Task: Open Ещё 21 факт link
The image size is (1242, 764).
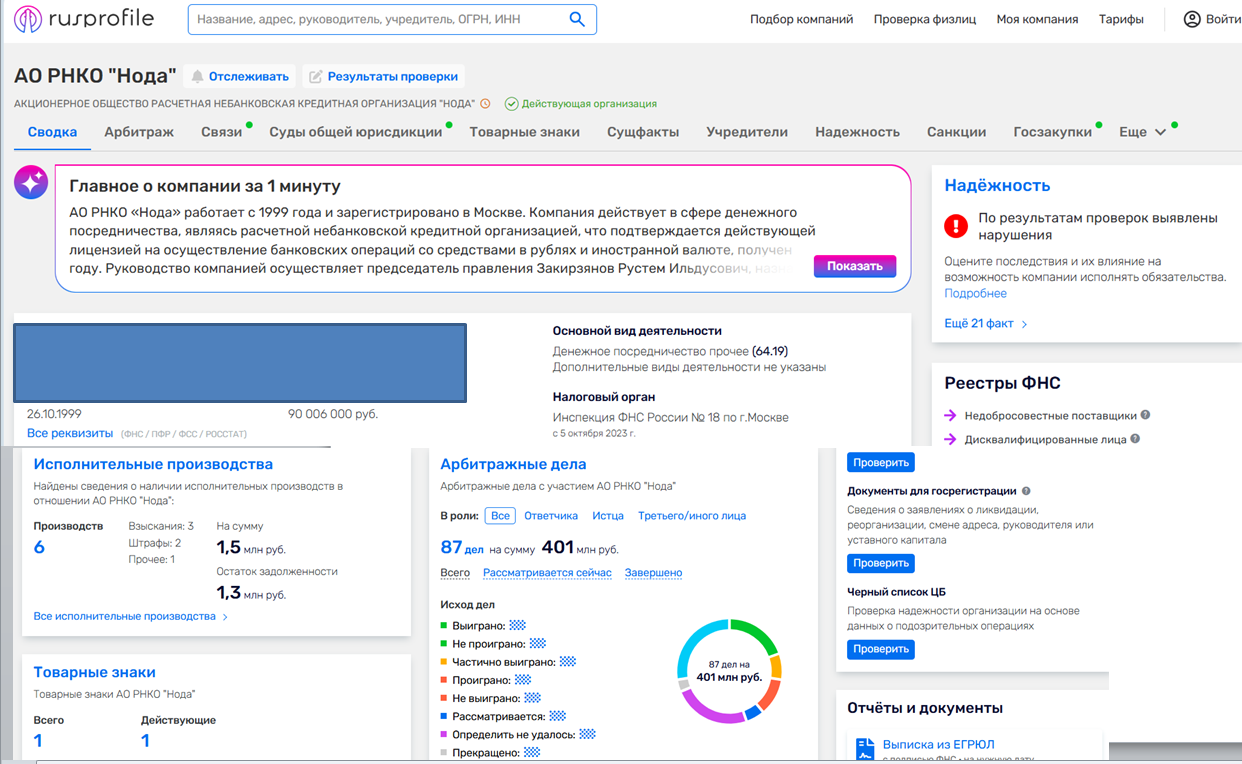Action: coord(986,324)
